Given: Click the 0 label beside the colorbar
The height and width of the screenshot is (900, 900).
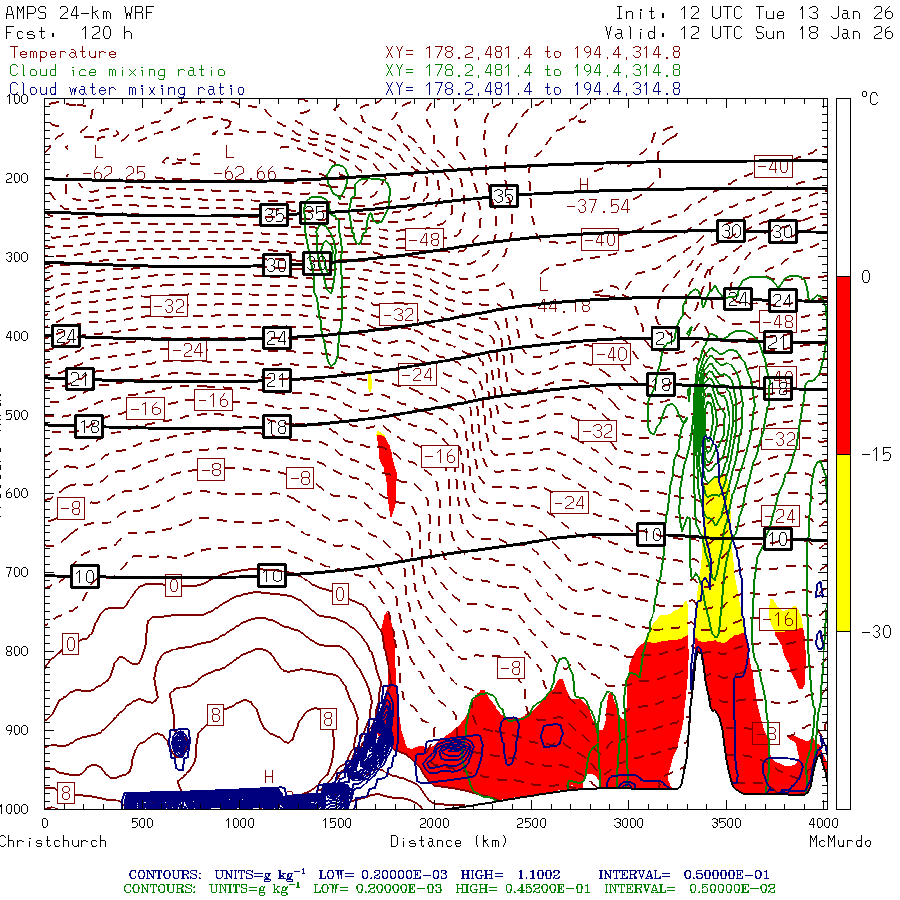Looking at the screenshot, I should (x=866, y=277).
